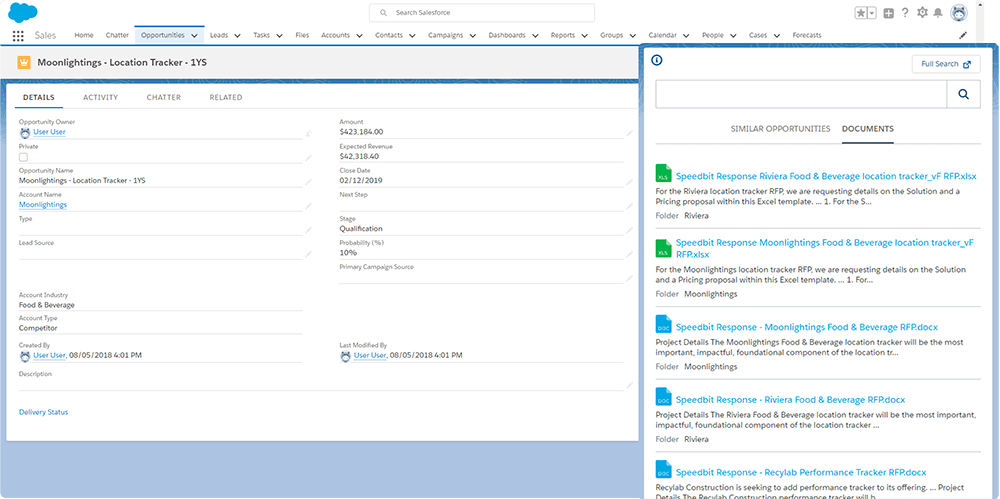Expand the Tasks tab dropdown chevron
Image resolution: width=1000 pixels, height=499 pixels.
point(279,36)
